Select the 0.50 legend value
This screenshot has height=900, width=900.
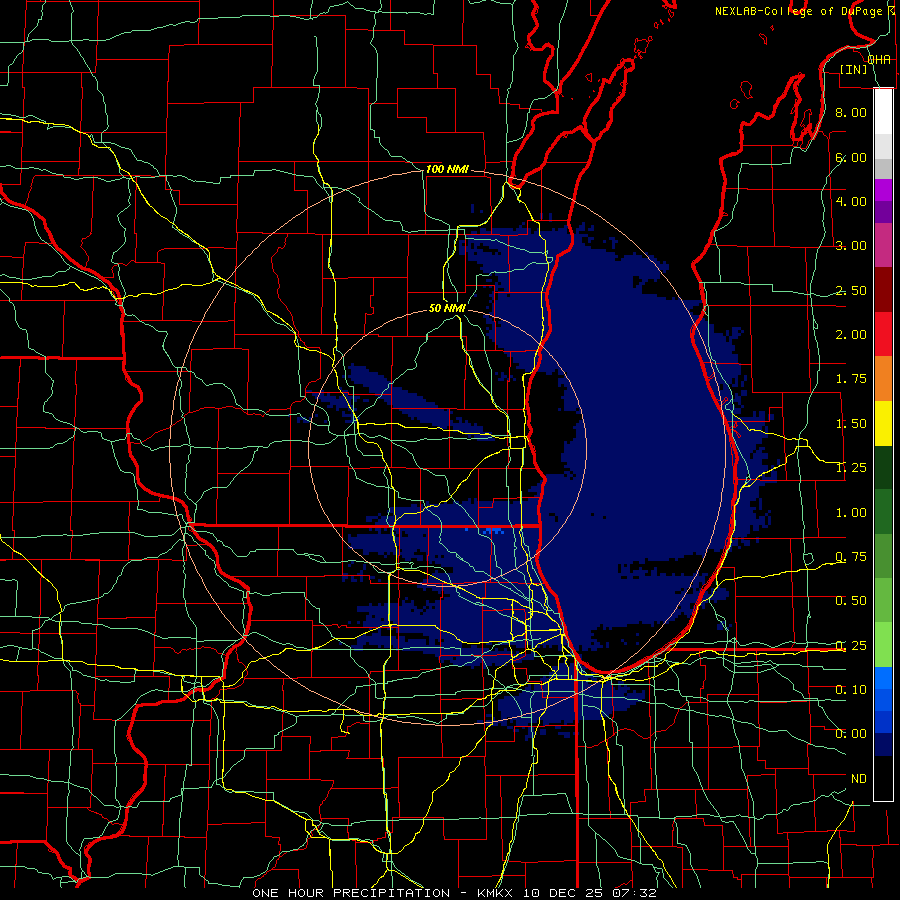[x=851, y=601]
